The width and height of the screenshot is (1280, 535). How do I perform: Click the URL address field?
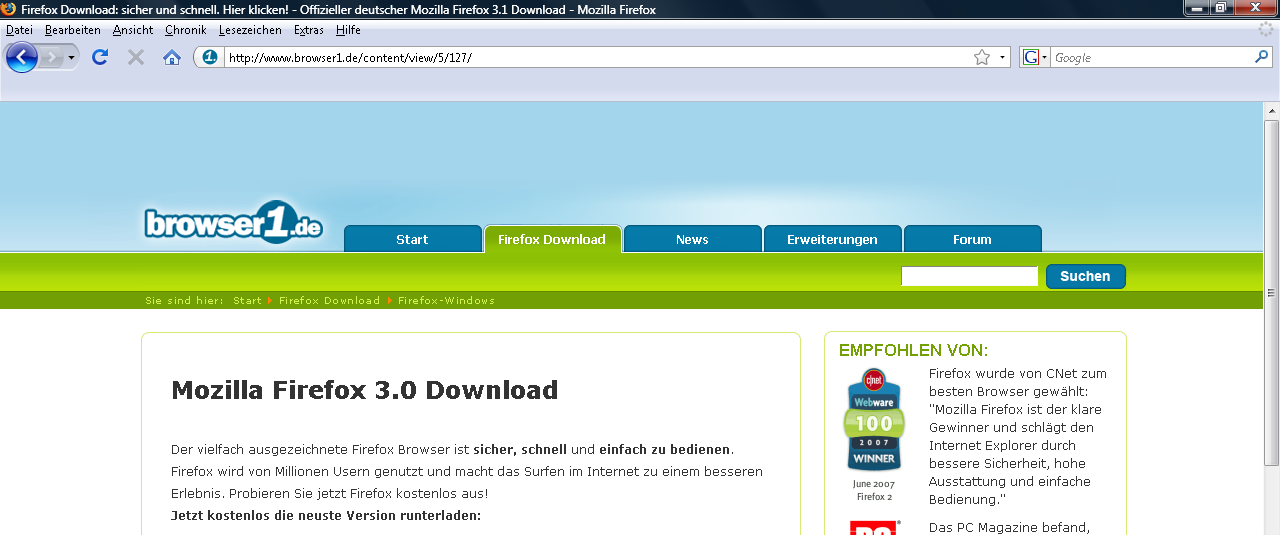pyautogui.click(x=598, y=57)
